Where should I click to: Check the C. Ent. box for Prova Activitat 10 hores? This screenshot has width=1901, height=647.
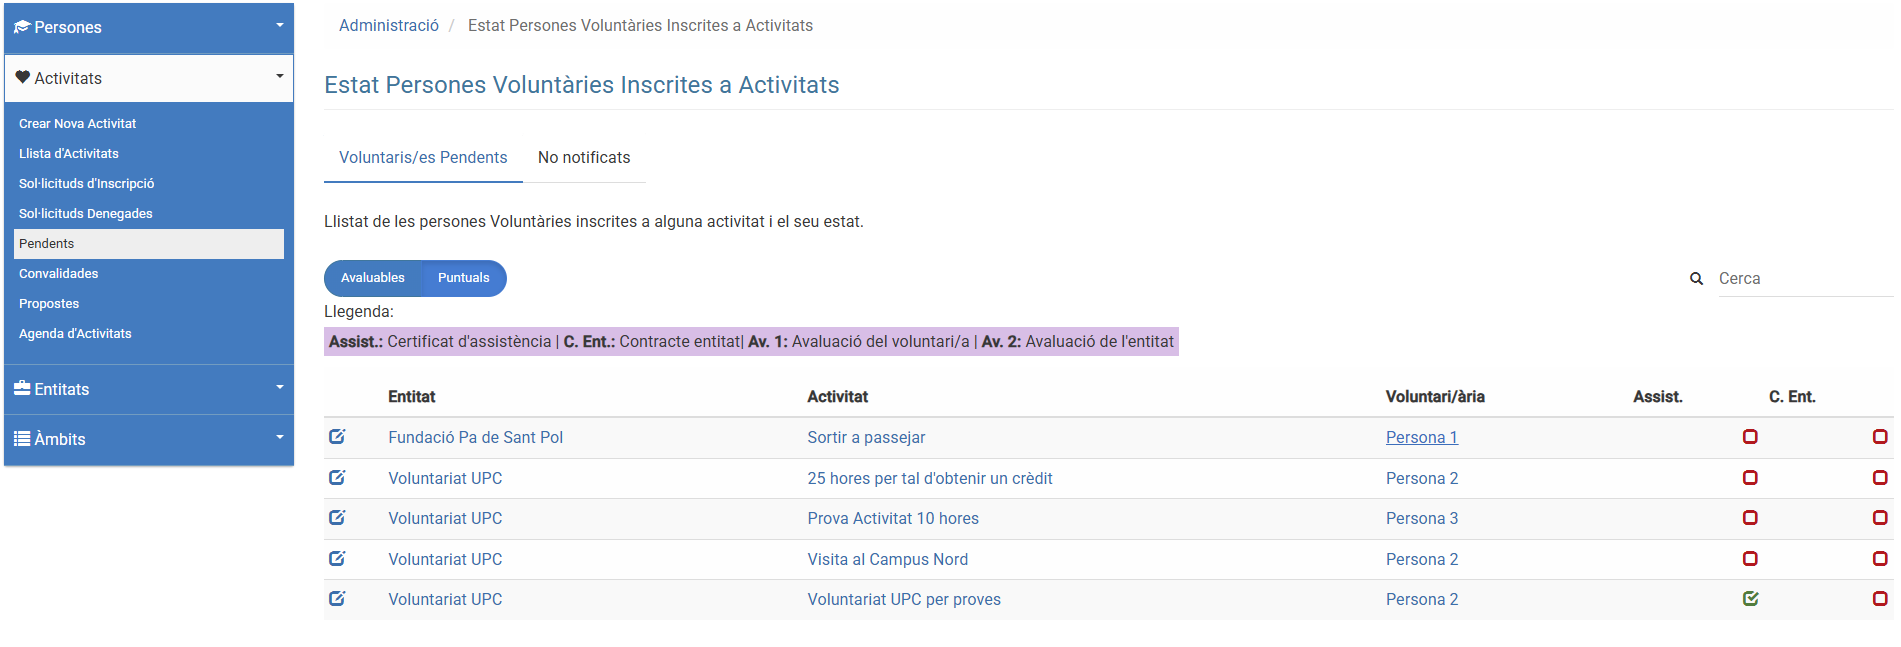pyautogui.click(x=1881, y=518)
